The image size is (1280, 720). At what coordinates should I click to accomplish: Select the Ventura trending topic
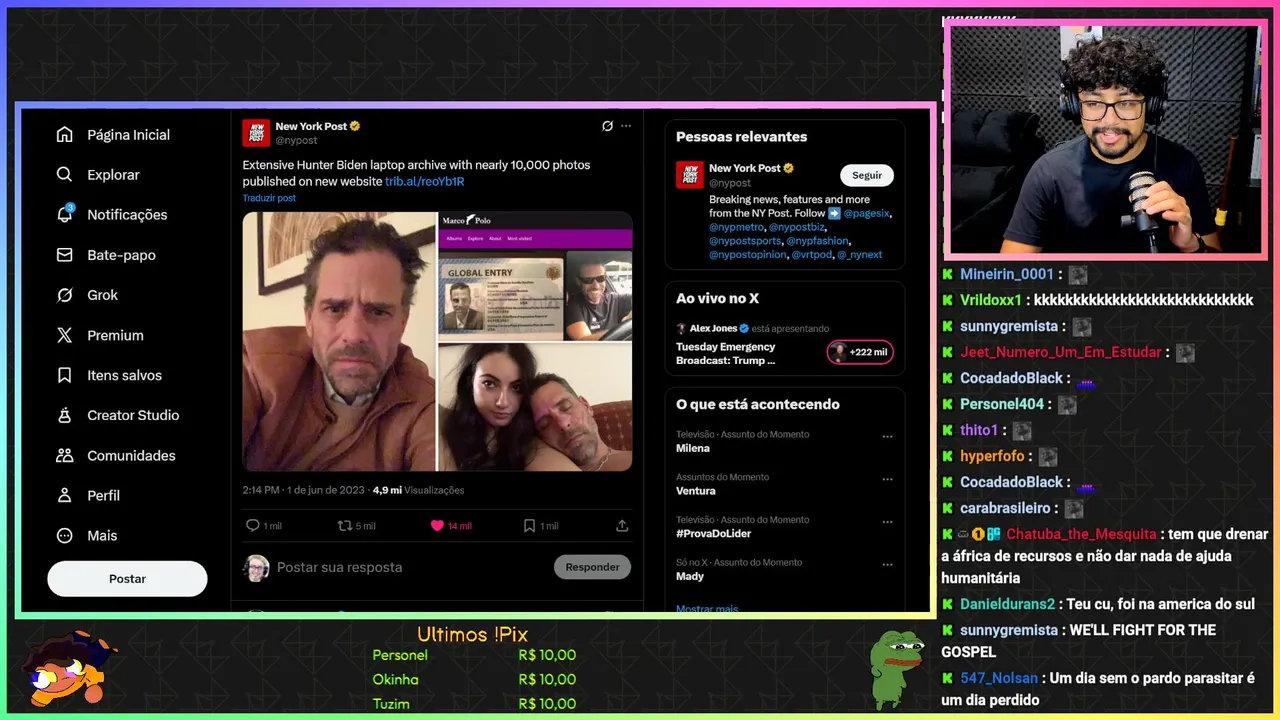coord(696,491)
